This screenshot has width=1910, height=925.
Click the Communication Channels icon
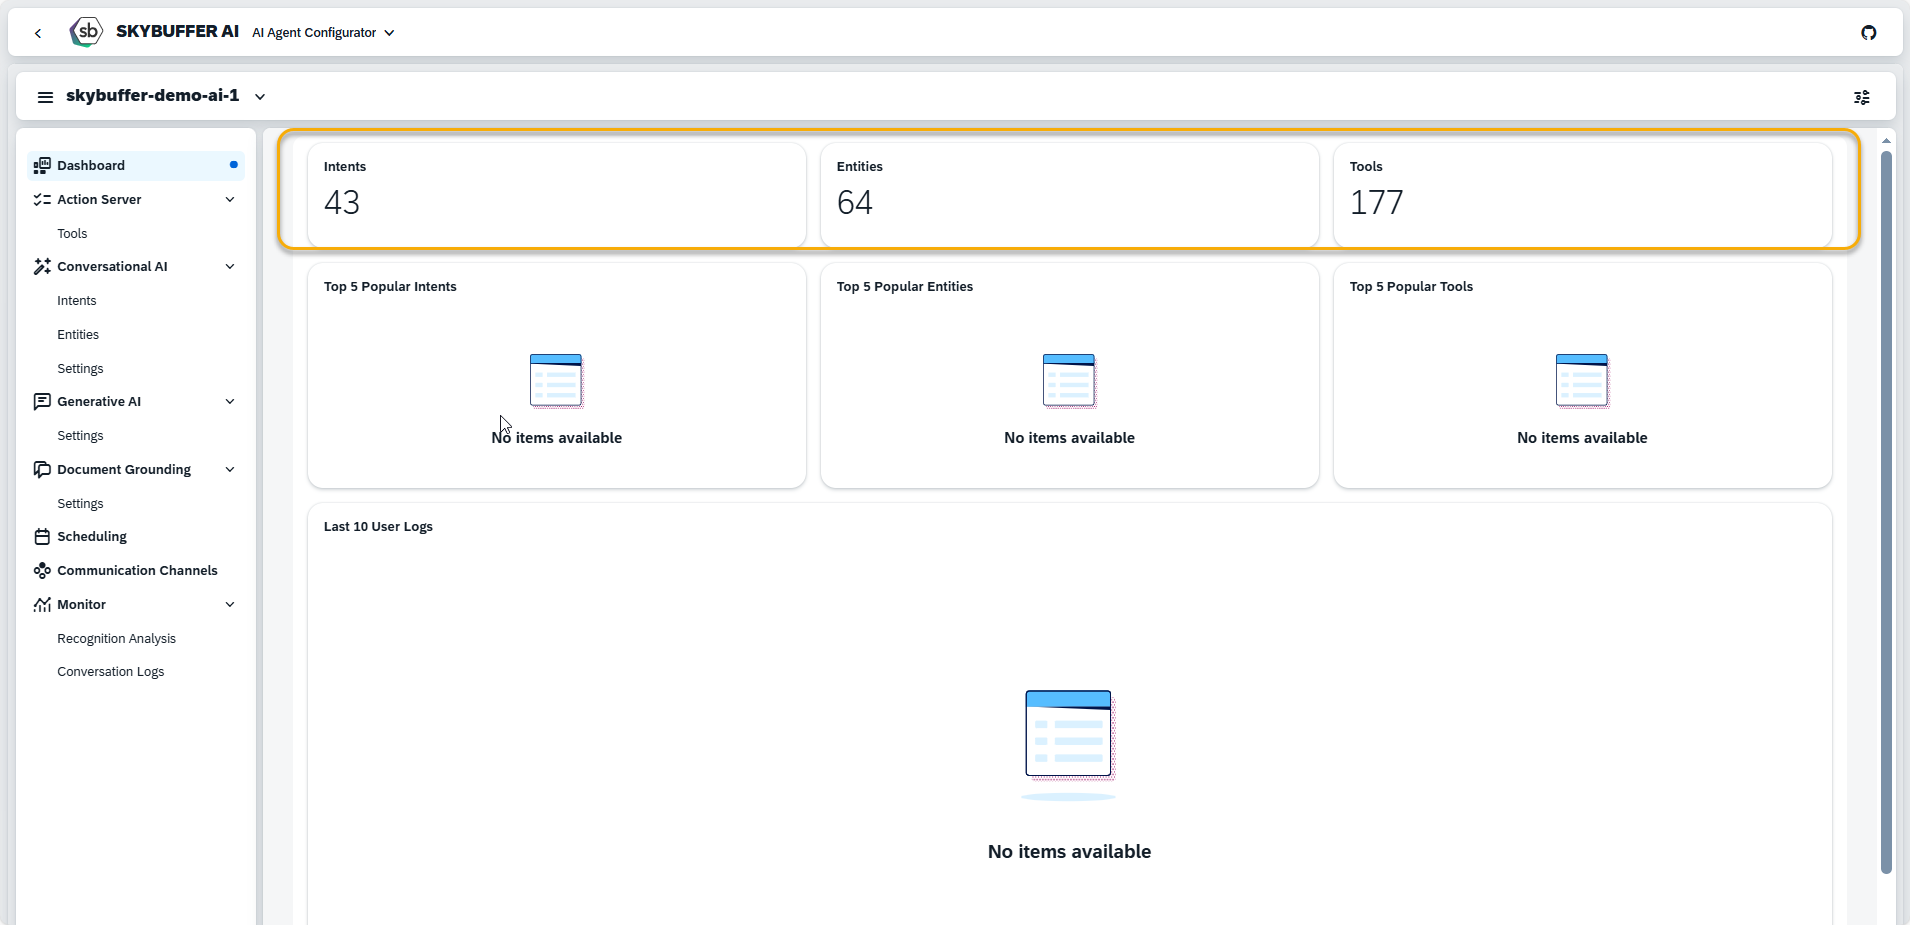pos(42,571)
